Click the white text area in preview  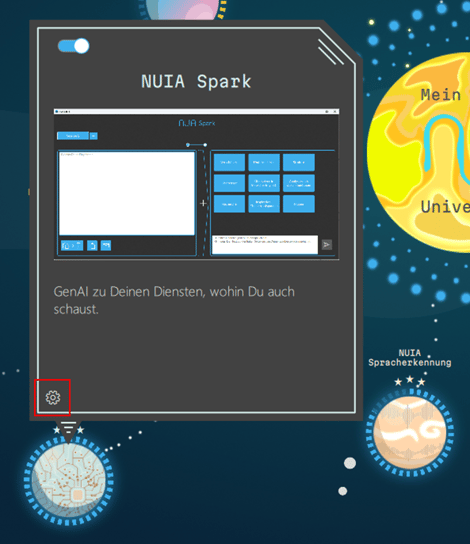pyautogui.click(x=127, y=193)
